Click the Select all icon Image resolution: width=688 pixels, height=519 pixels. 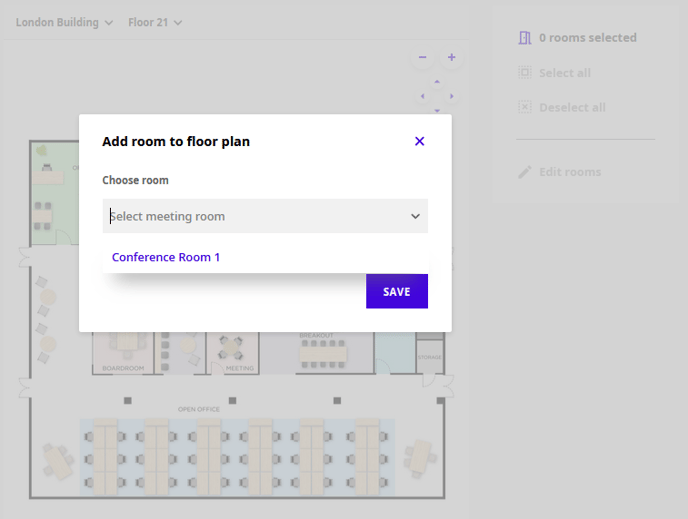pyautogui.click(x=525, y=73)
